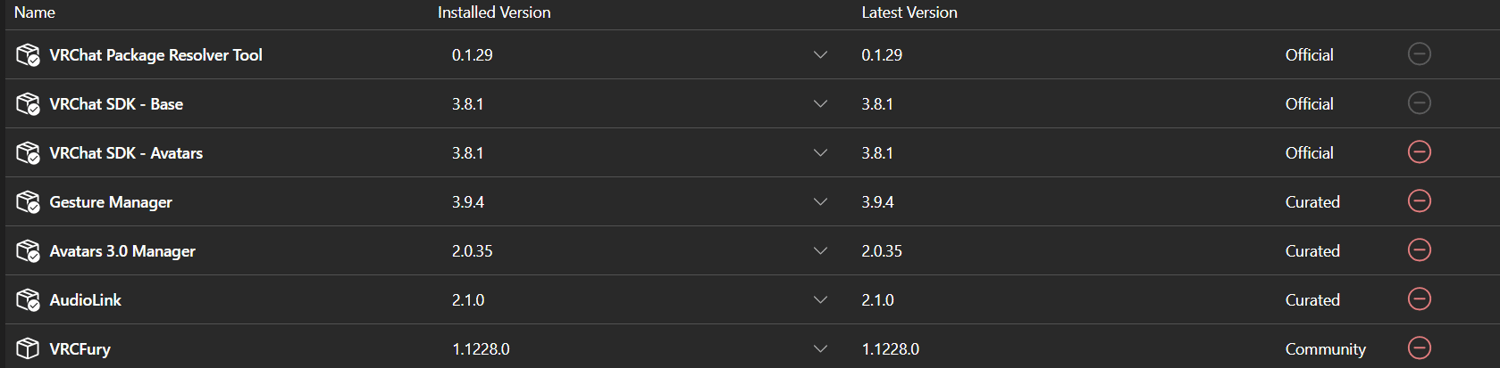The width and height of the screenshot is (1500, 368).
Task: Click the Installed Version column header
Action: click(x=494, y=13)
